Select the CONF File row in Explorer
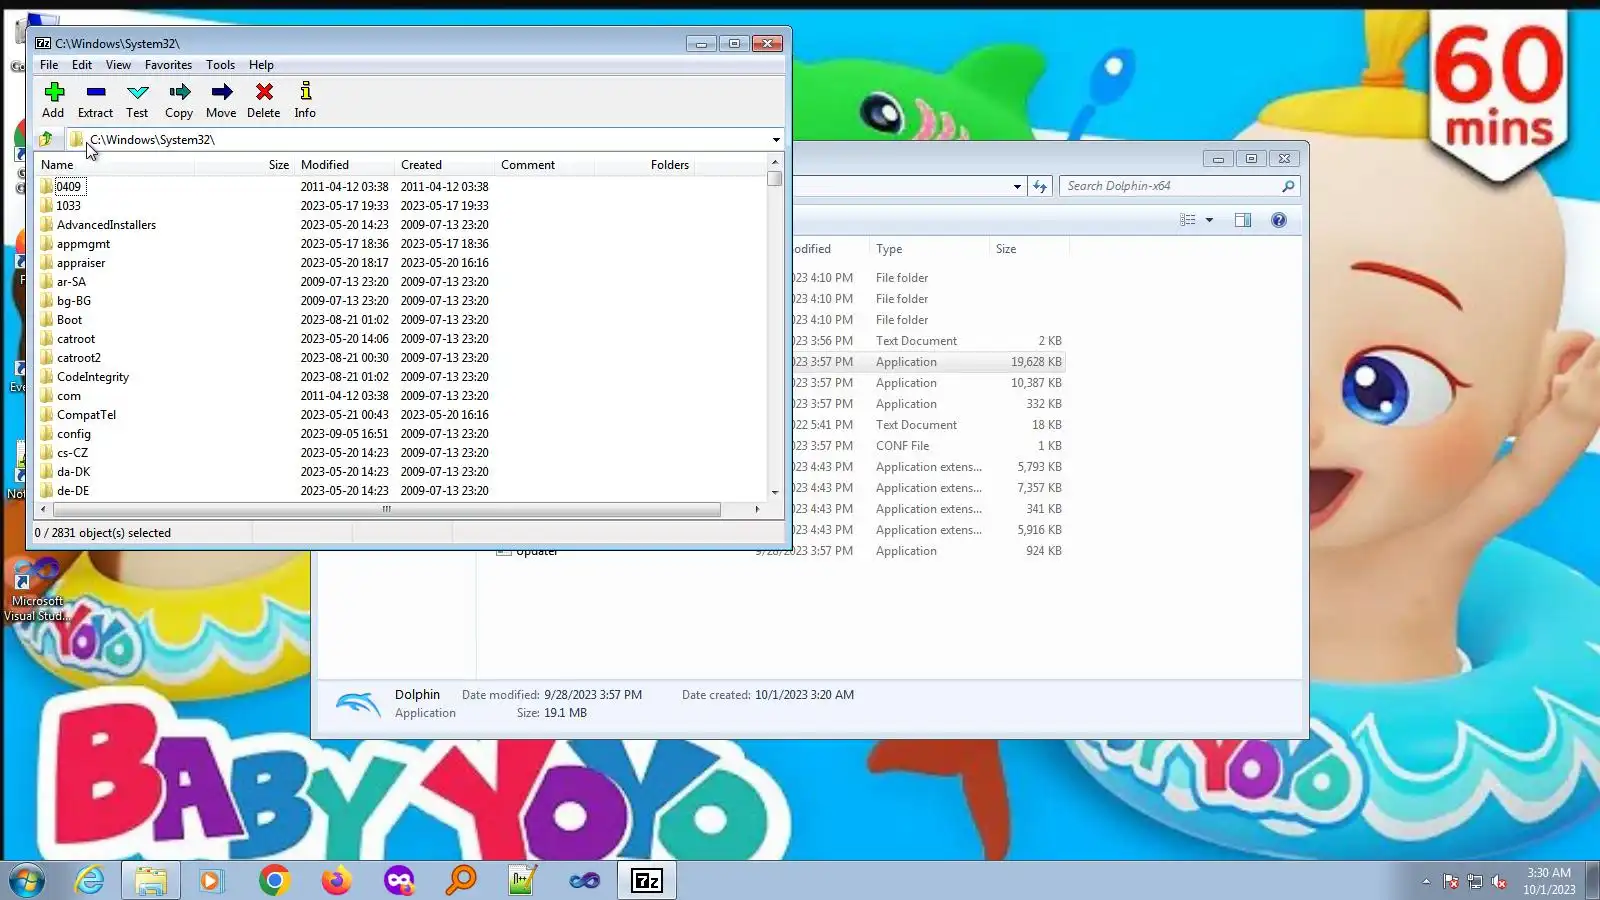The width and height of the screenshot is (1600, 900). tap(927, 446)
